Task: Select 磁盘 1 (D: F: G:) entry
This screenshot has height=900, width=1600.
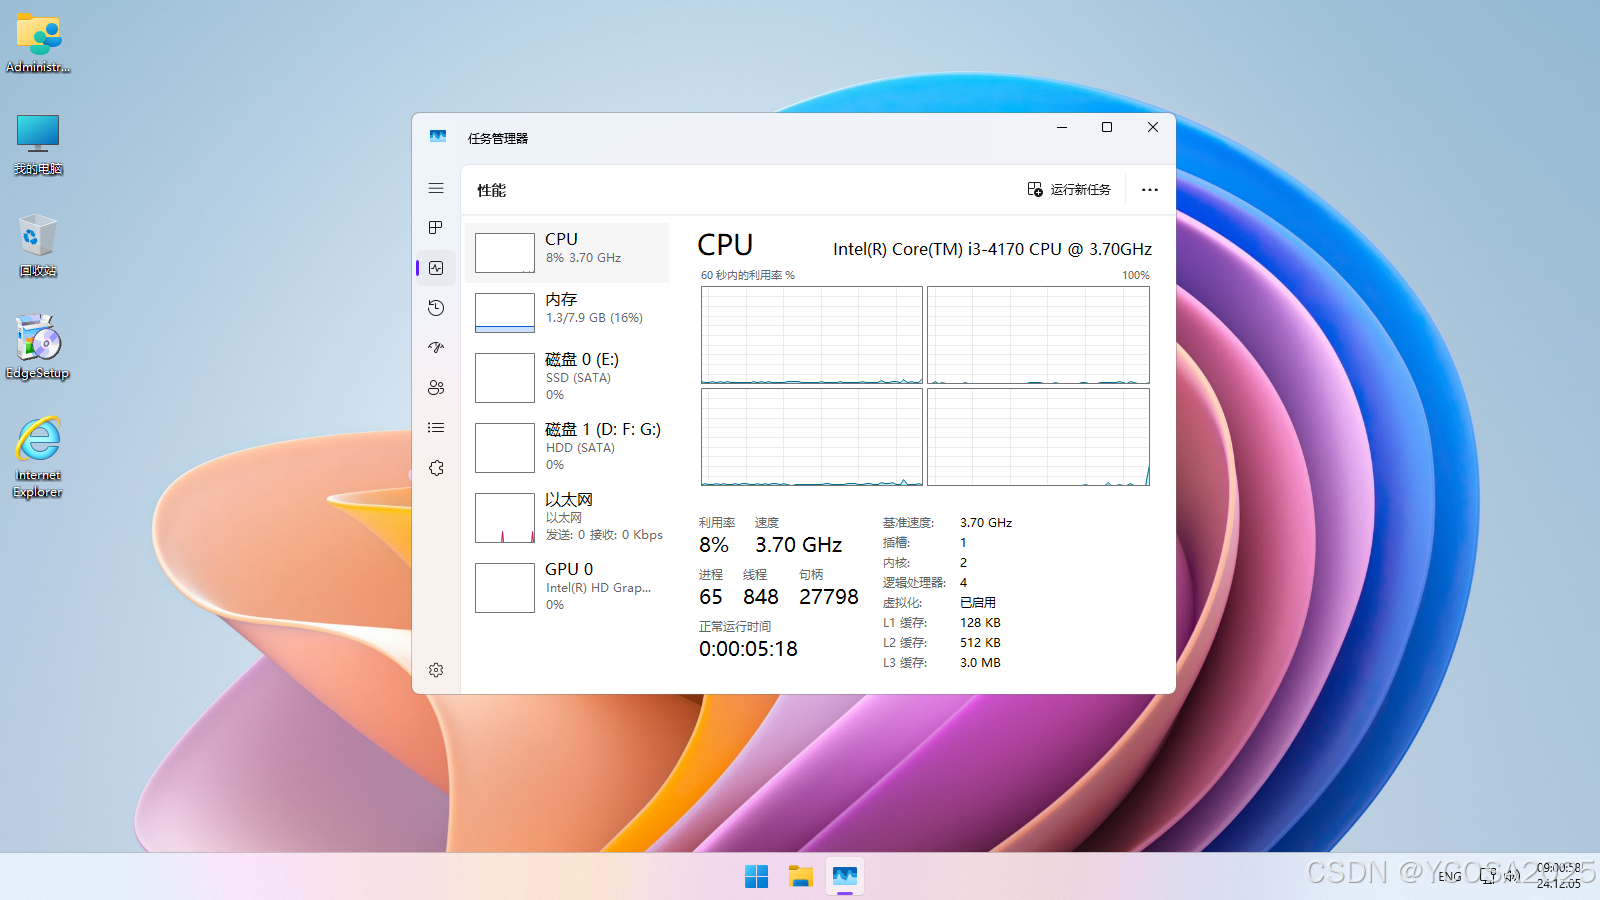Action: point(567,448)
